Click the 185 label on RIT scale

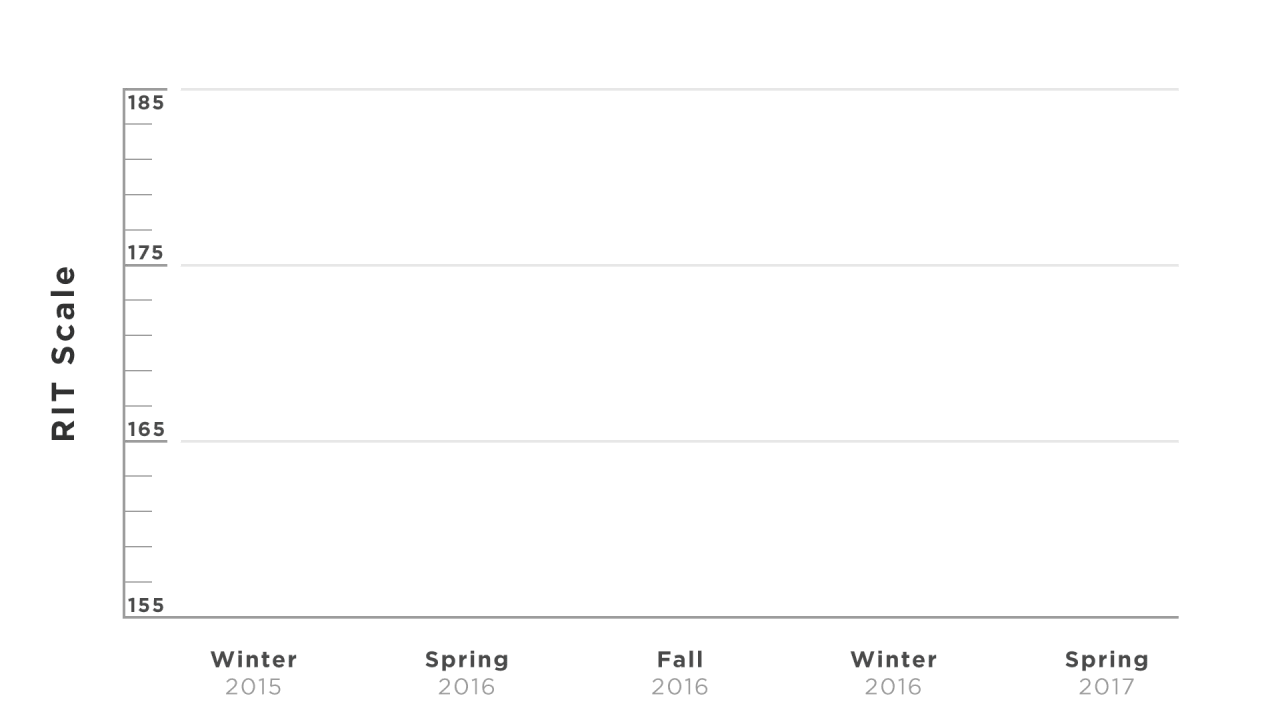[x=145, y=102]
